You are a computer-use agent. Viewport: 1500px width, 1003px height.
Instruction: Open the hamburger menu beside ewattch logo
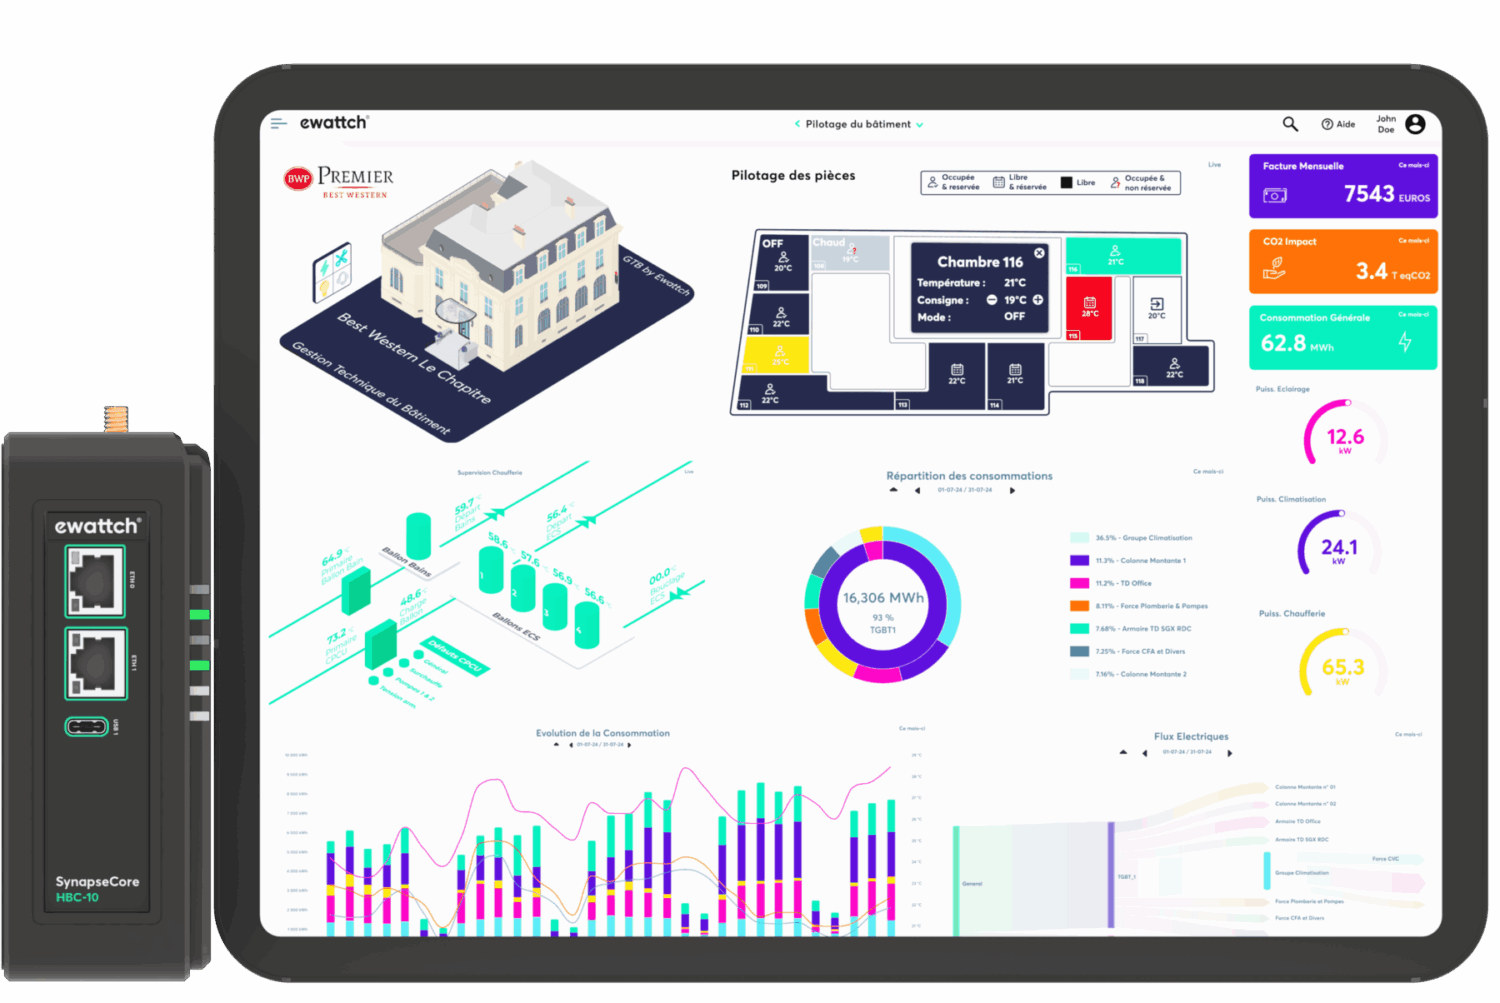click(x=278, y=123)
